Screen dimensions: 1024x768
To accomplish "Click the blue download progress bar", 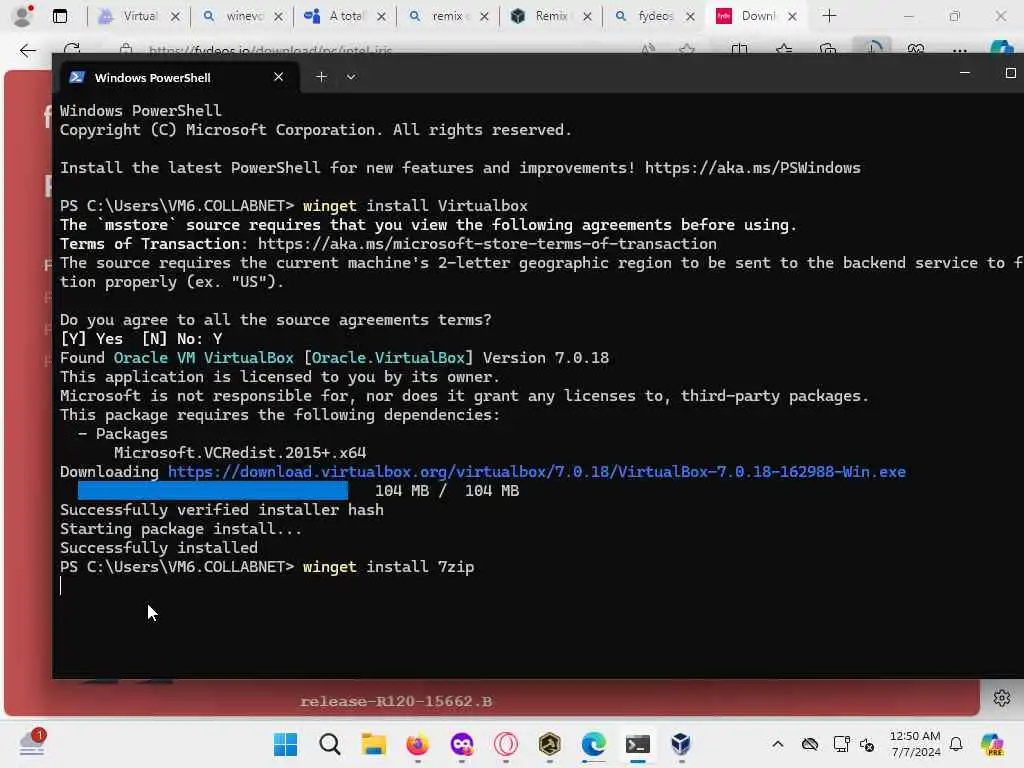I will pyautogui.click(x=213, y=490).
